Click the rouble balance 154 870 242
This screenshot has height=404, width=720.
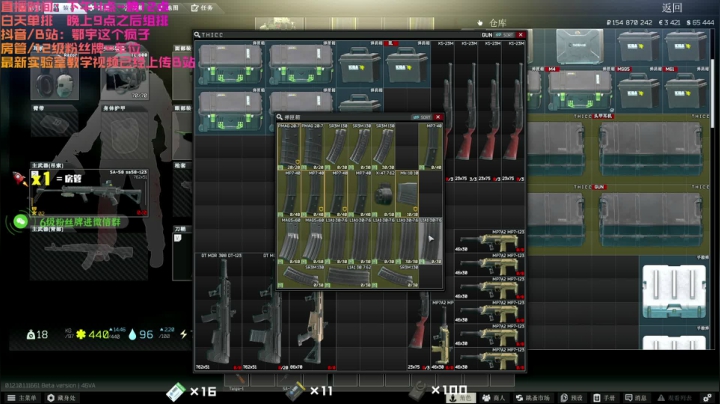629,22
